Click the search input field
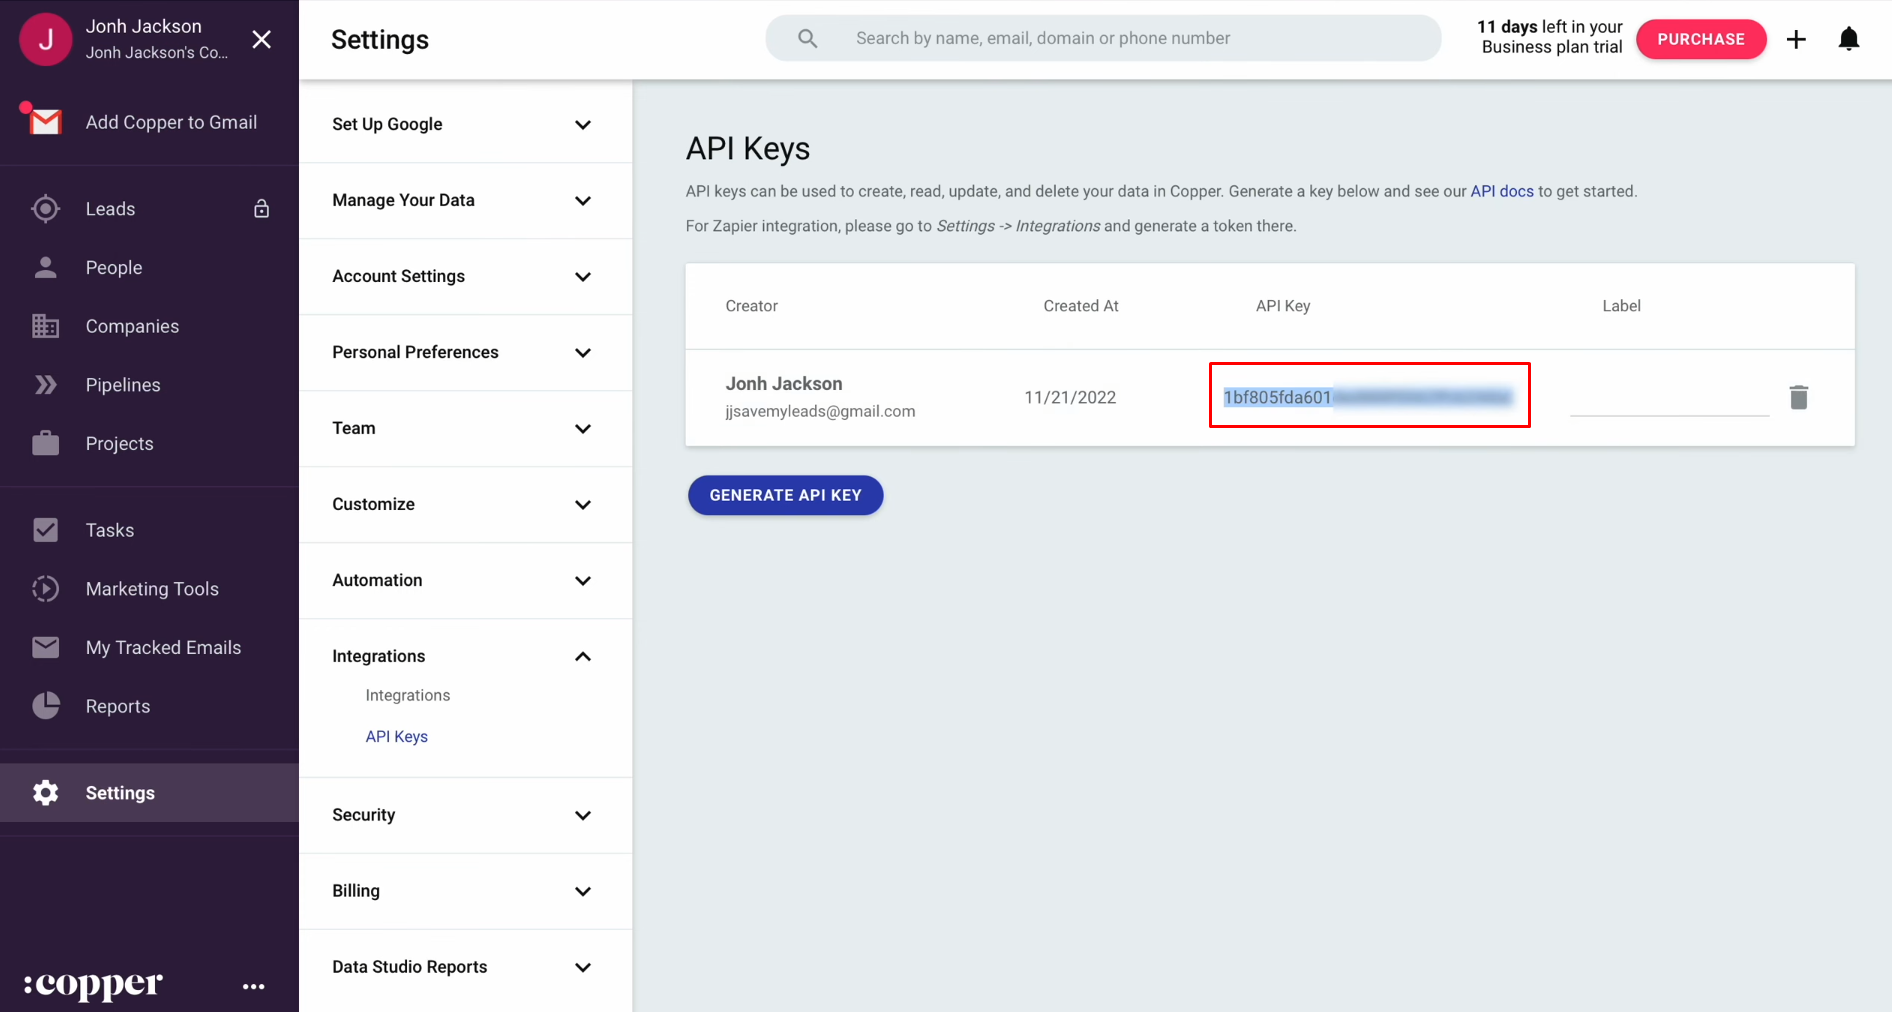The width and height of the screenshot is (1892, 1012). 1103,38
